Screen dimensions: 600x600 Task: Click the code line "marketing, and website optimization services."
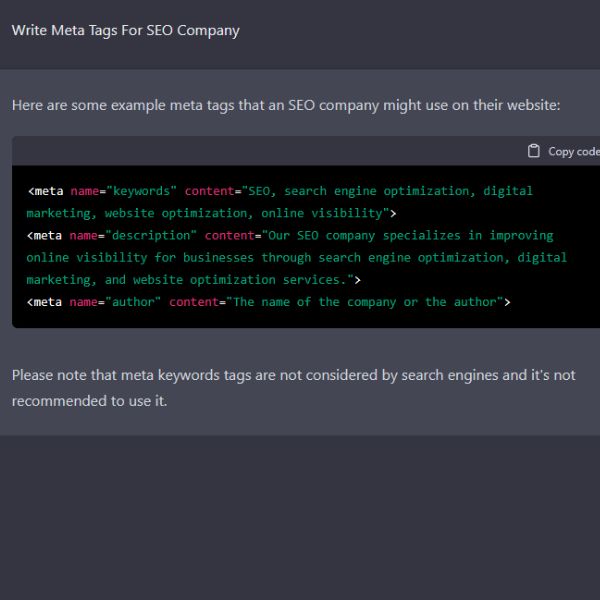coord(193,280)
